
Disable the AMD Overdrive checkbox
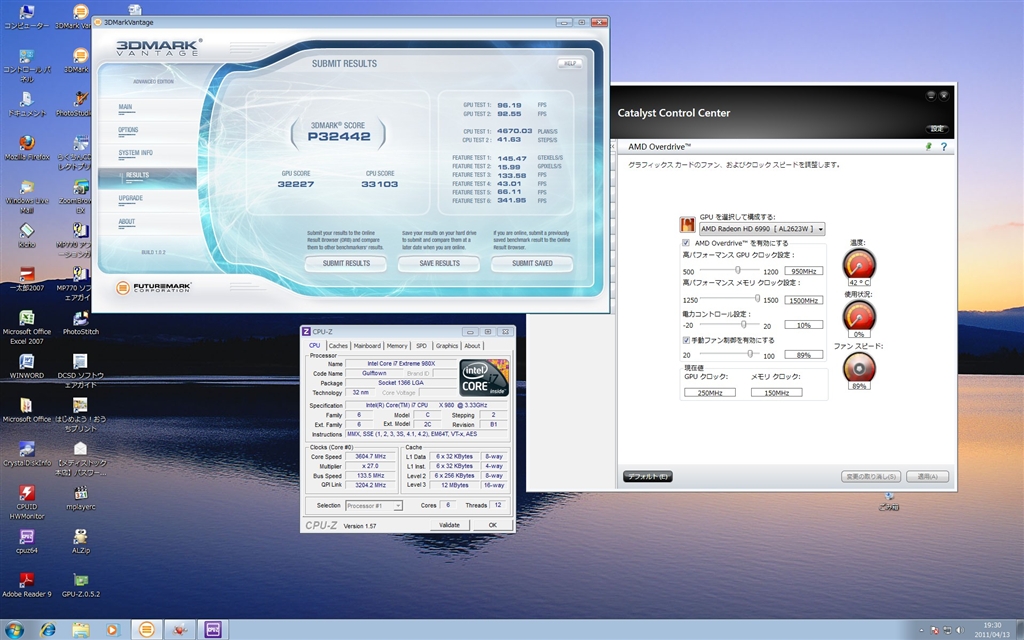coord(685,243)
